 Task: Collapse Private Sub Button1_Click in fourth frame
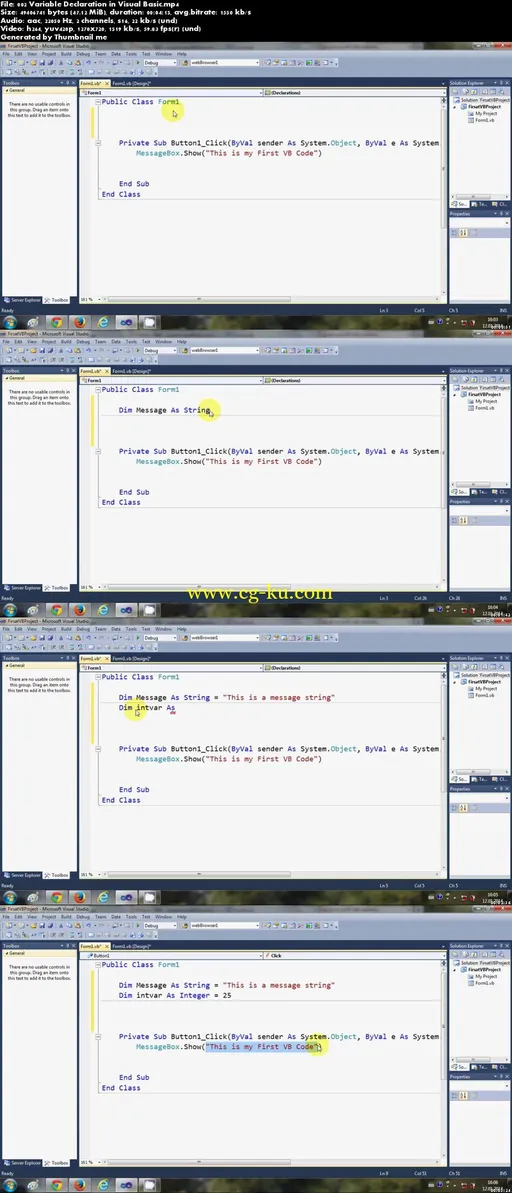[97, 1037]
